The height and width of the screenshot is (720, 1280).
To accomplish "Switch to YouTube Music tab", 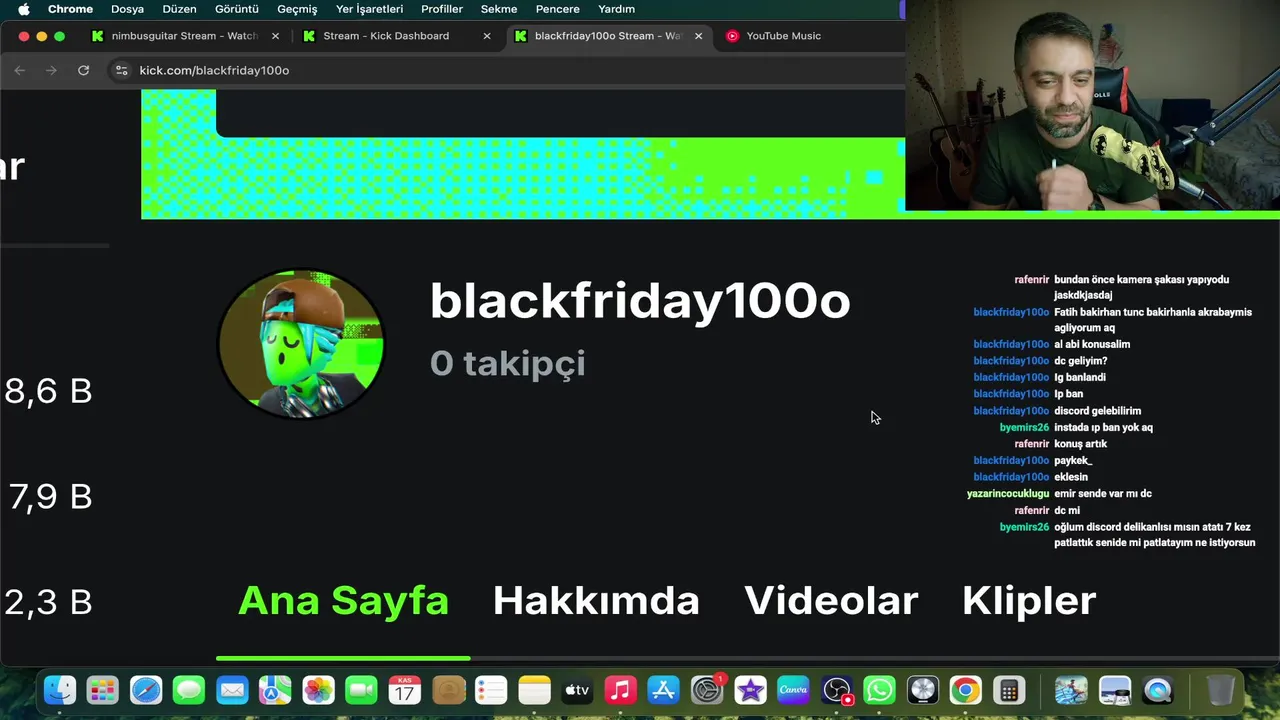I will pyautogui.click(x=783, y=36).
